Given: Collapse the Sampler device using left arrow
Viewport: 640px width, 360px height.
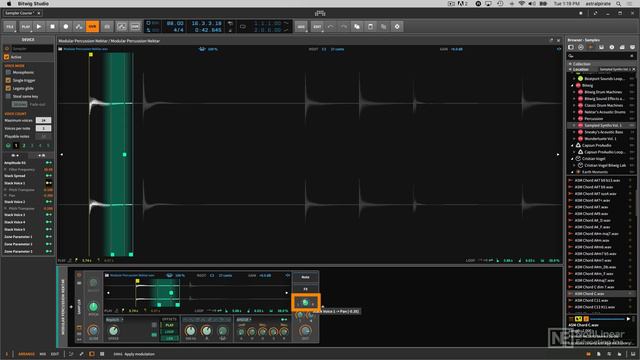Looking at the screenshot, I should click(71, 307).
